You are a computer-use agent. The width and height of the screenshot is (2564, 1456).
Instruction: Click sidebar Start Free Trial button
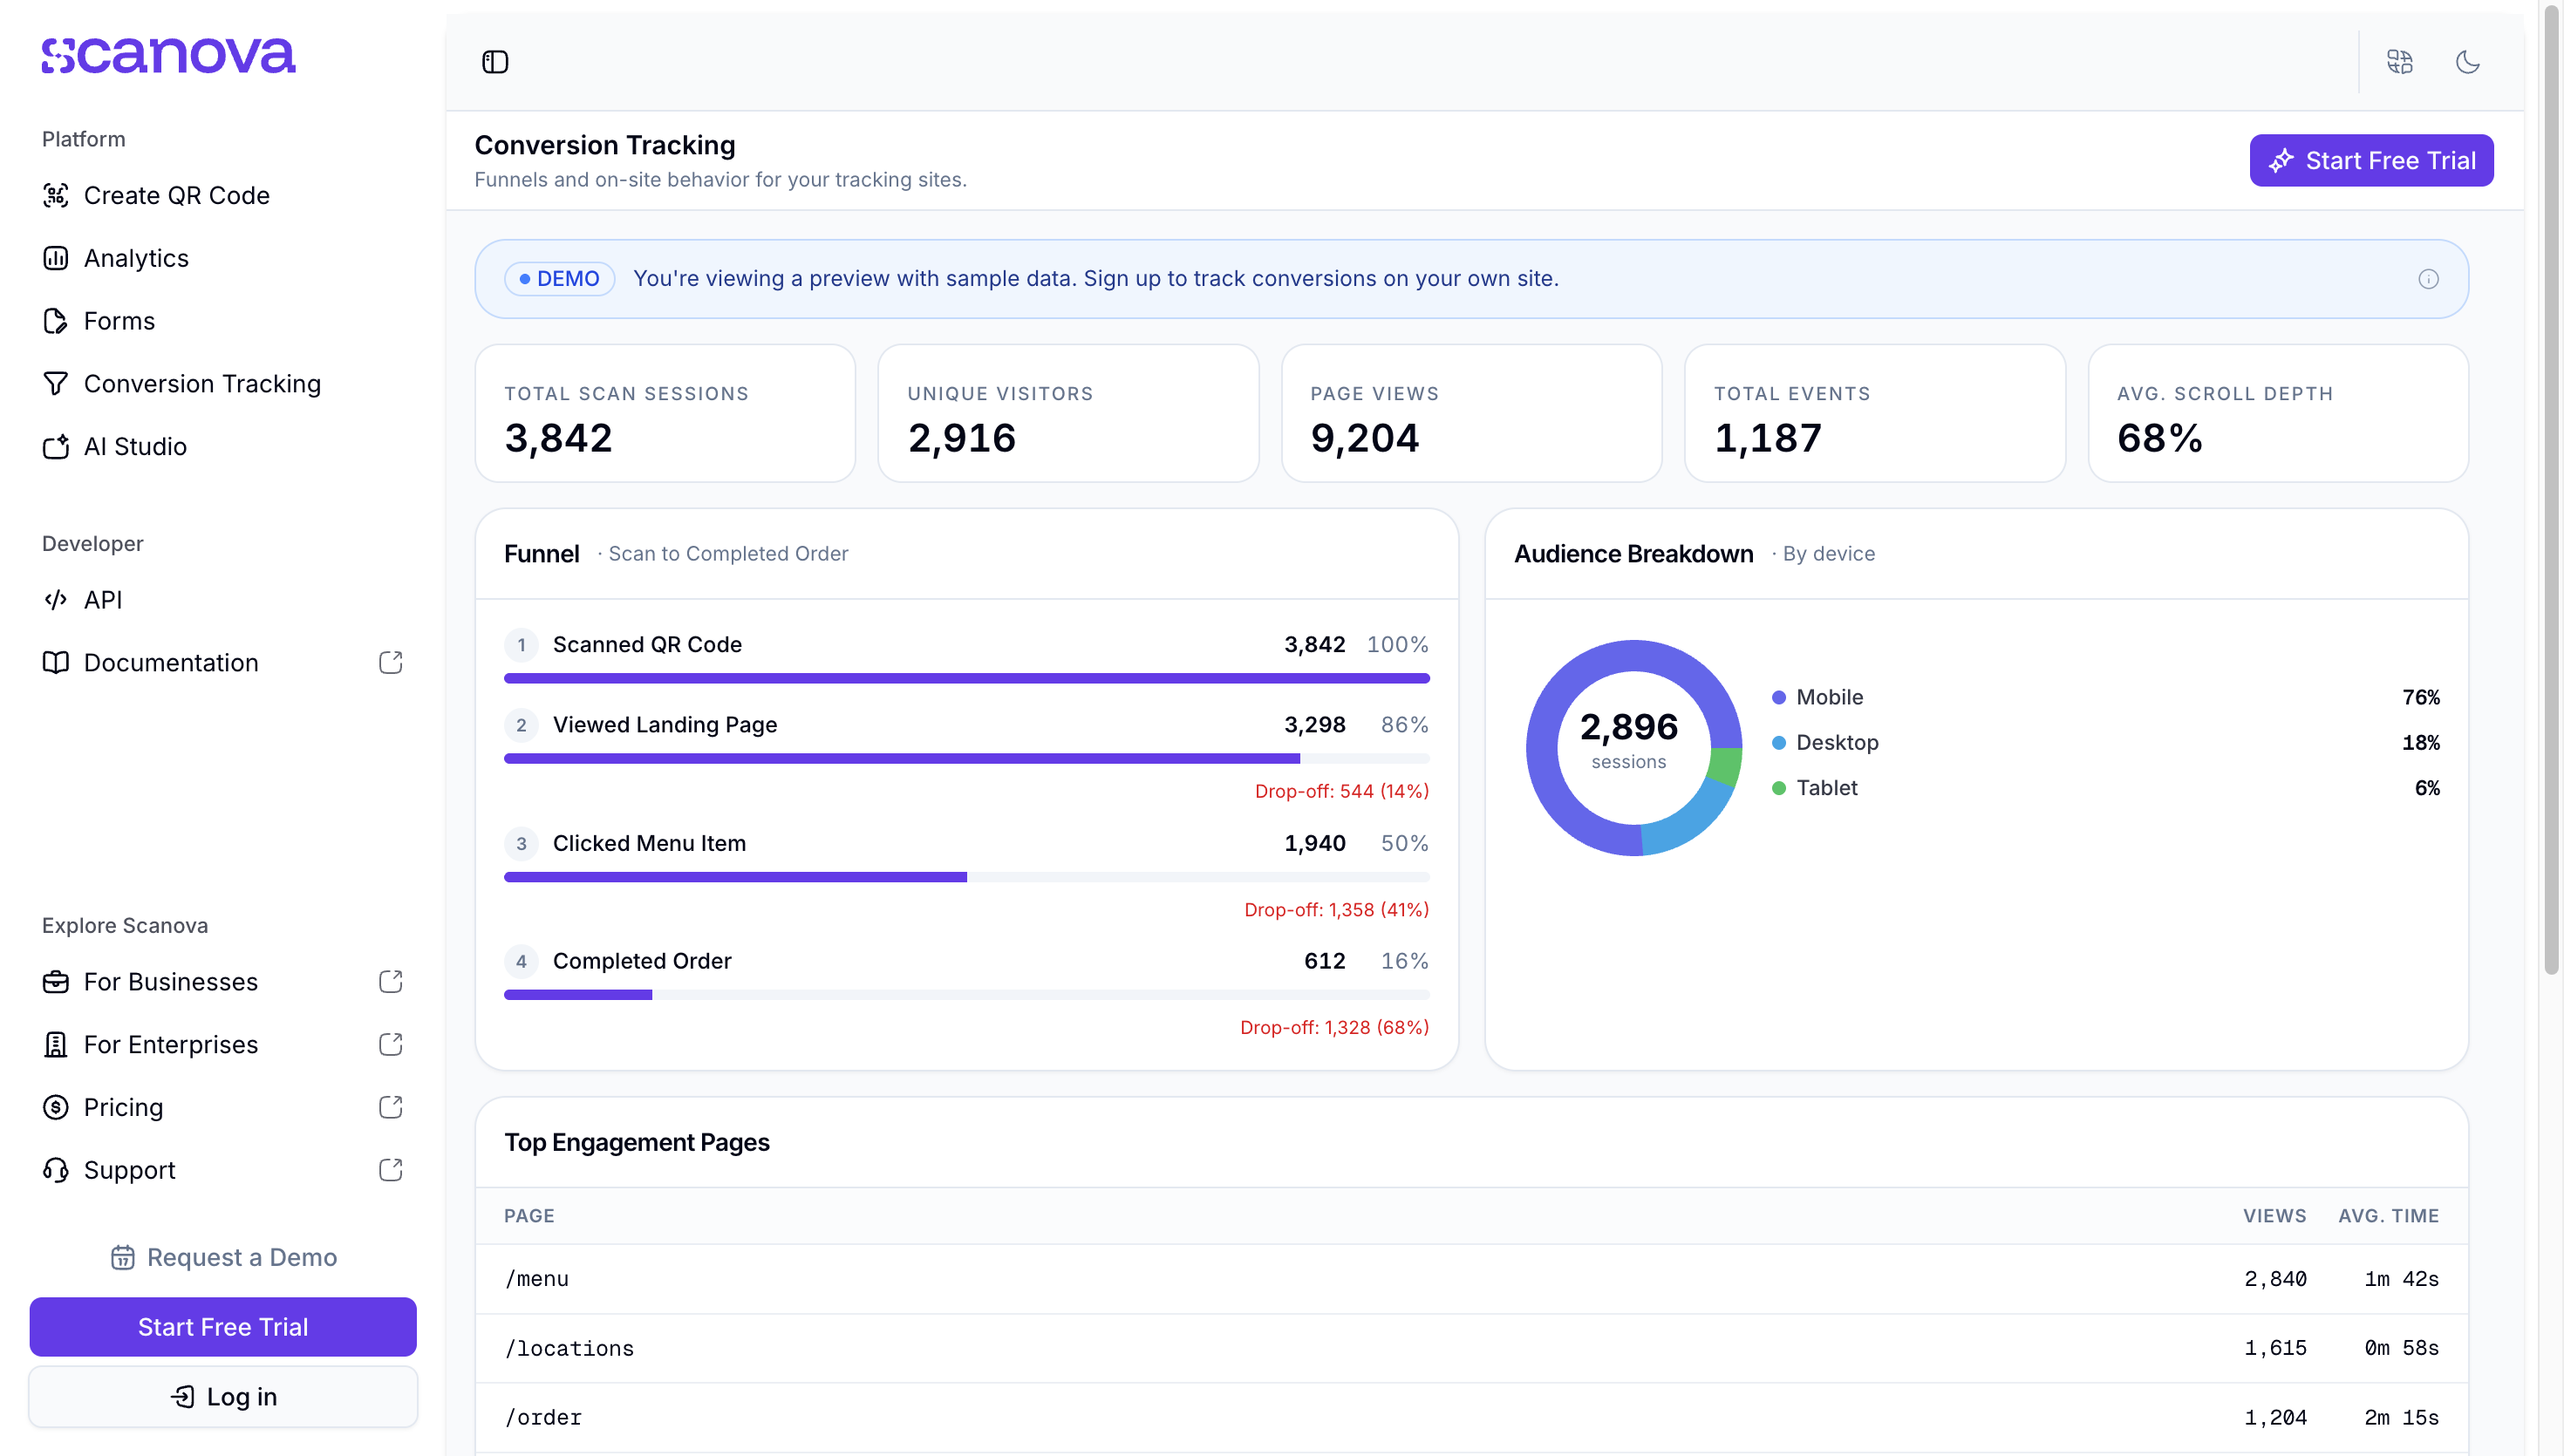[x=223, y=1327]
